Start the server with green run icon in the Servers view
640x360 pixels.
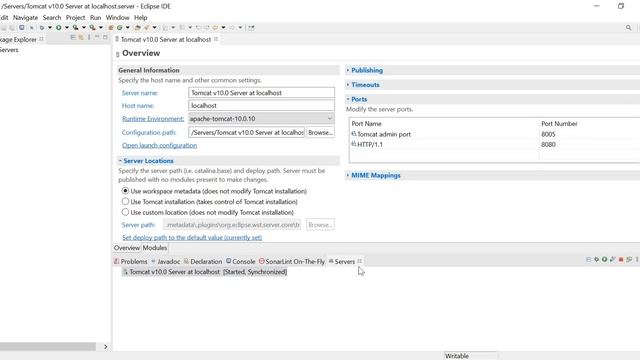604,260
